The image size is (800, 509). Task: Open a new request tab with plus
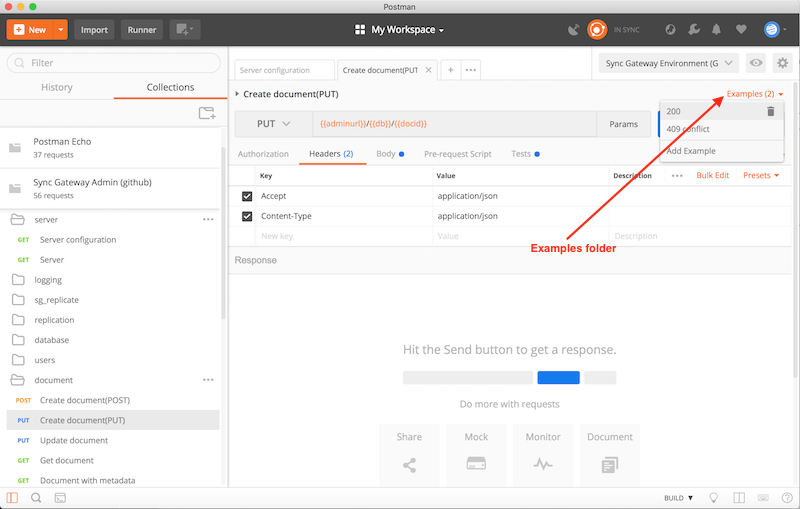point(451,70)
